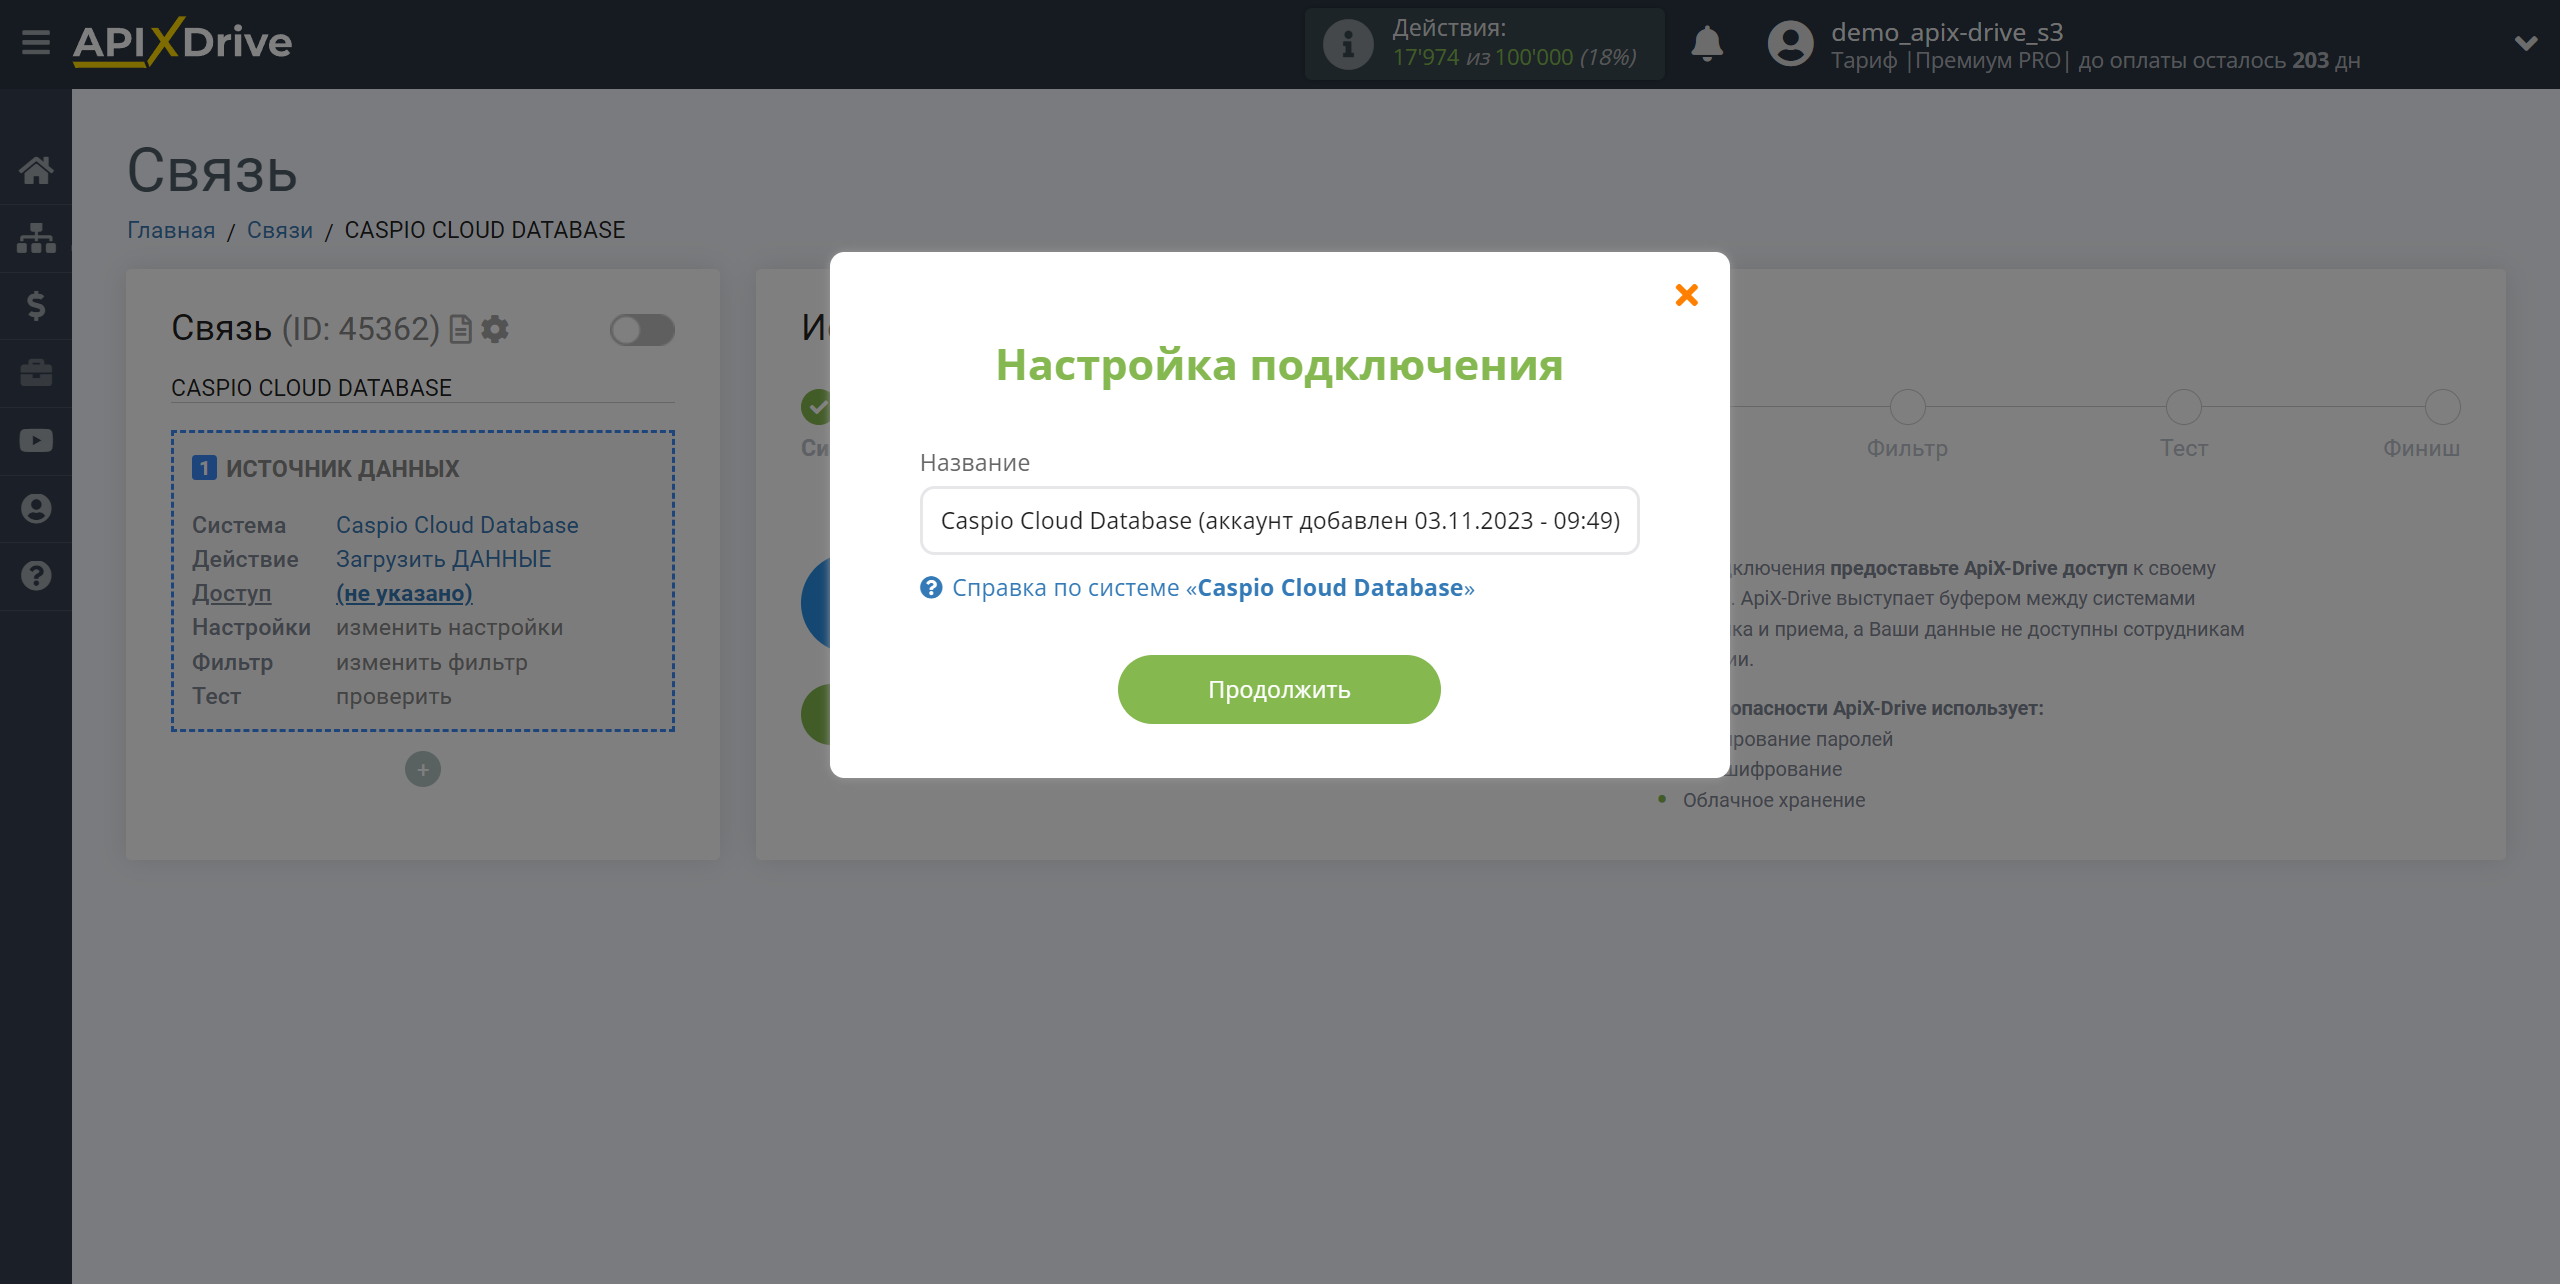This screenshot has height=1284, width=2560.
Task: Open the briefcase sidebar icon
Action: point(36,373)
